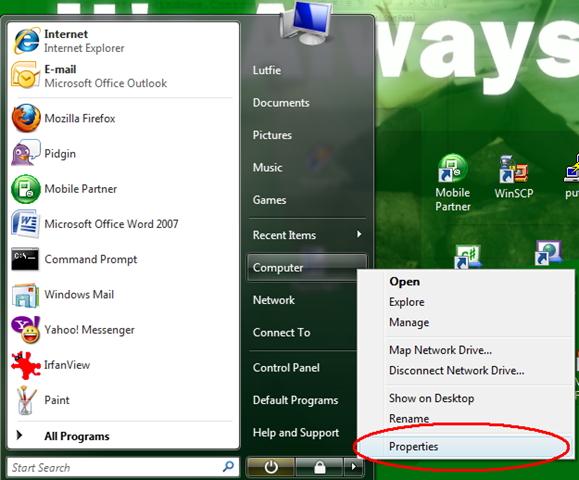This screenshot has width=579, height=480.
Task: Open Games from Start menu
Action: click(269, 200)
